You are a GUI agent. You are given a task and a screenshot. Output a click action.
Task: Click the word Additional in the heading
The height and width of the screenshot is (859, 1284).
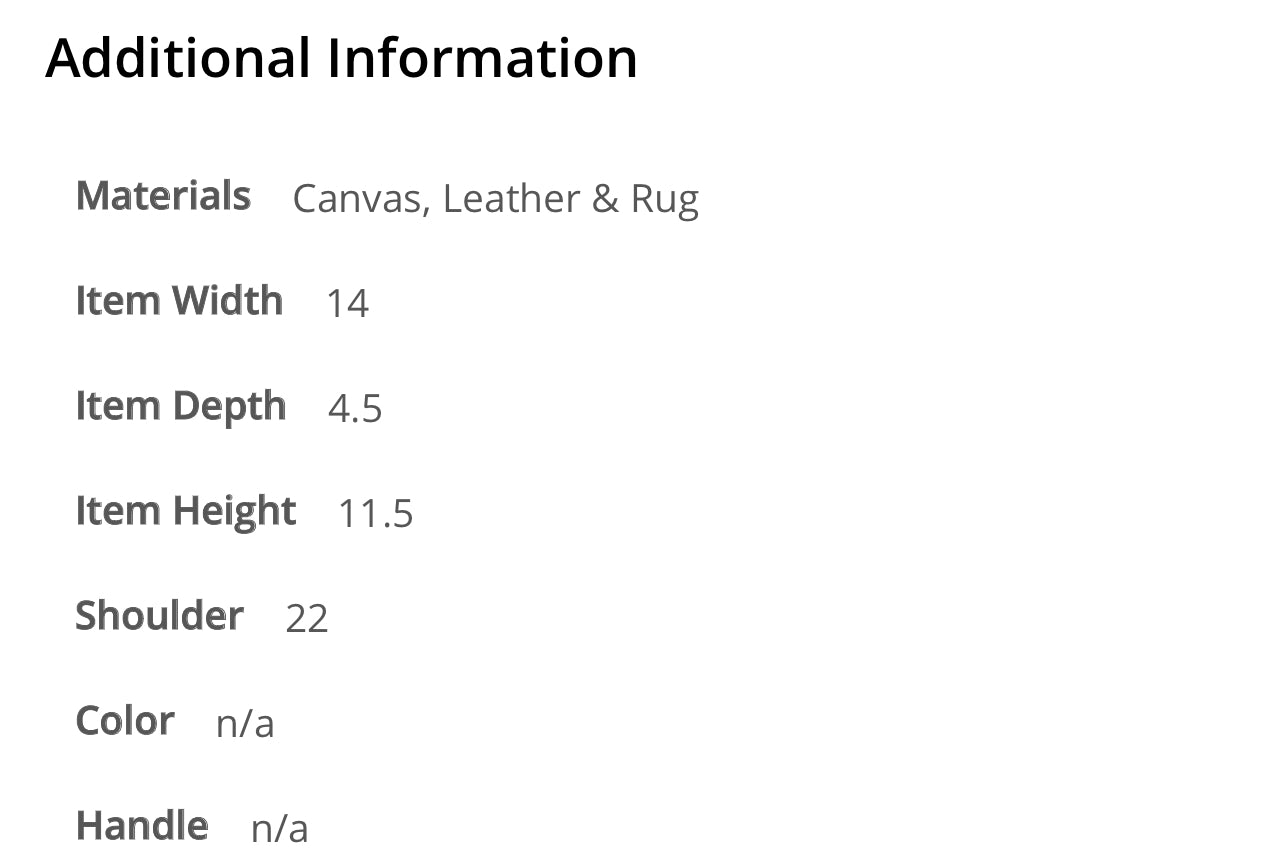[x=178, y=58]
